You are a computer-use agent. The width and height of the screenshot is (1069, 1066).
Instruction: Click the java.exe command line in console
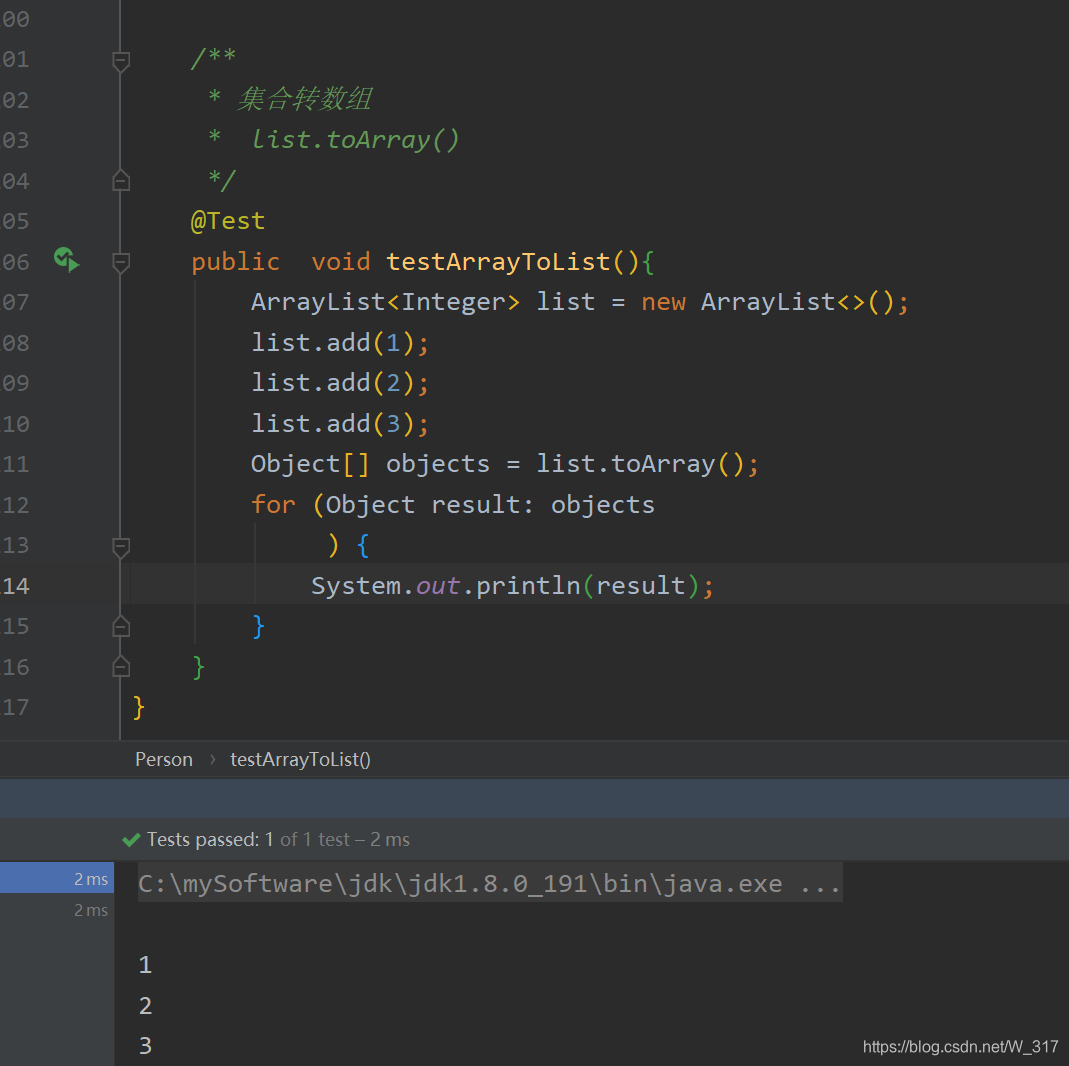490,883
